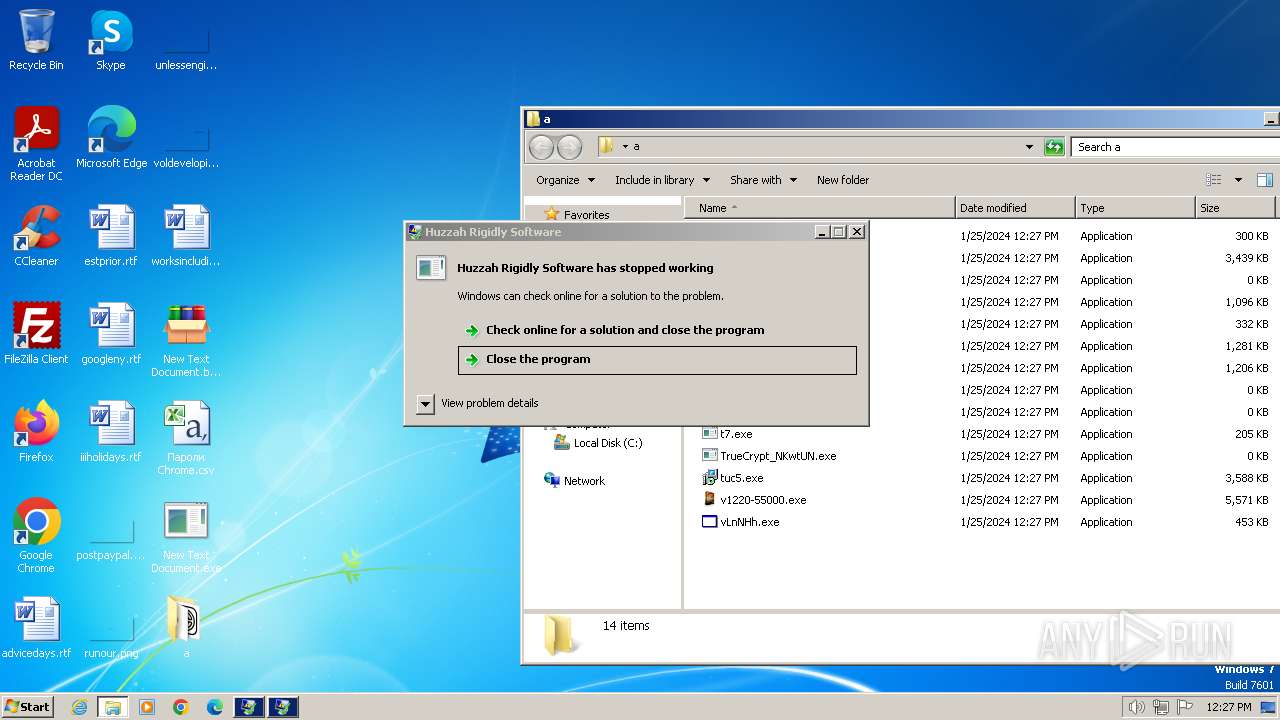Sort by the Type column header

click(x=1135, y=208)
